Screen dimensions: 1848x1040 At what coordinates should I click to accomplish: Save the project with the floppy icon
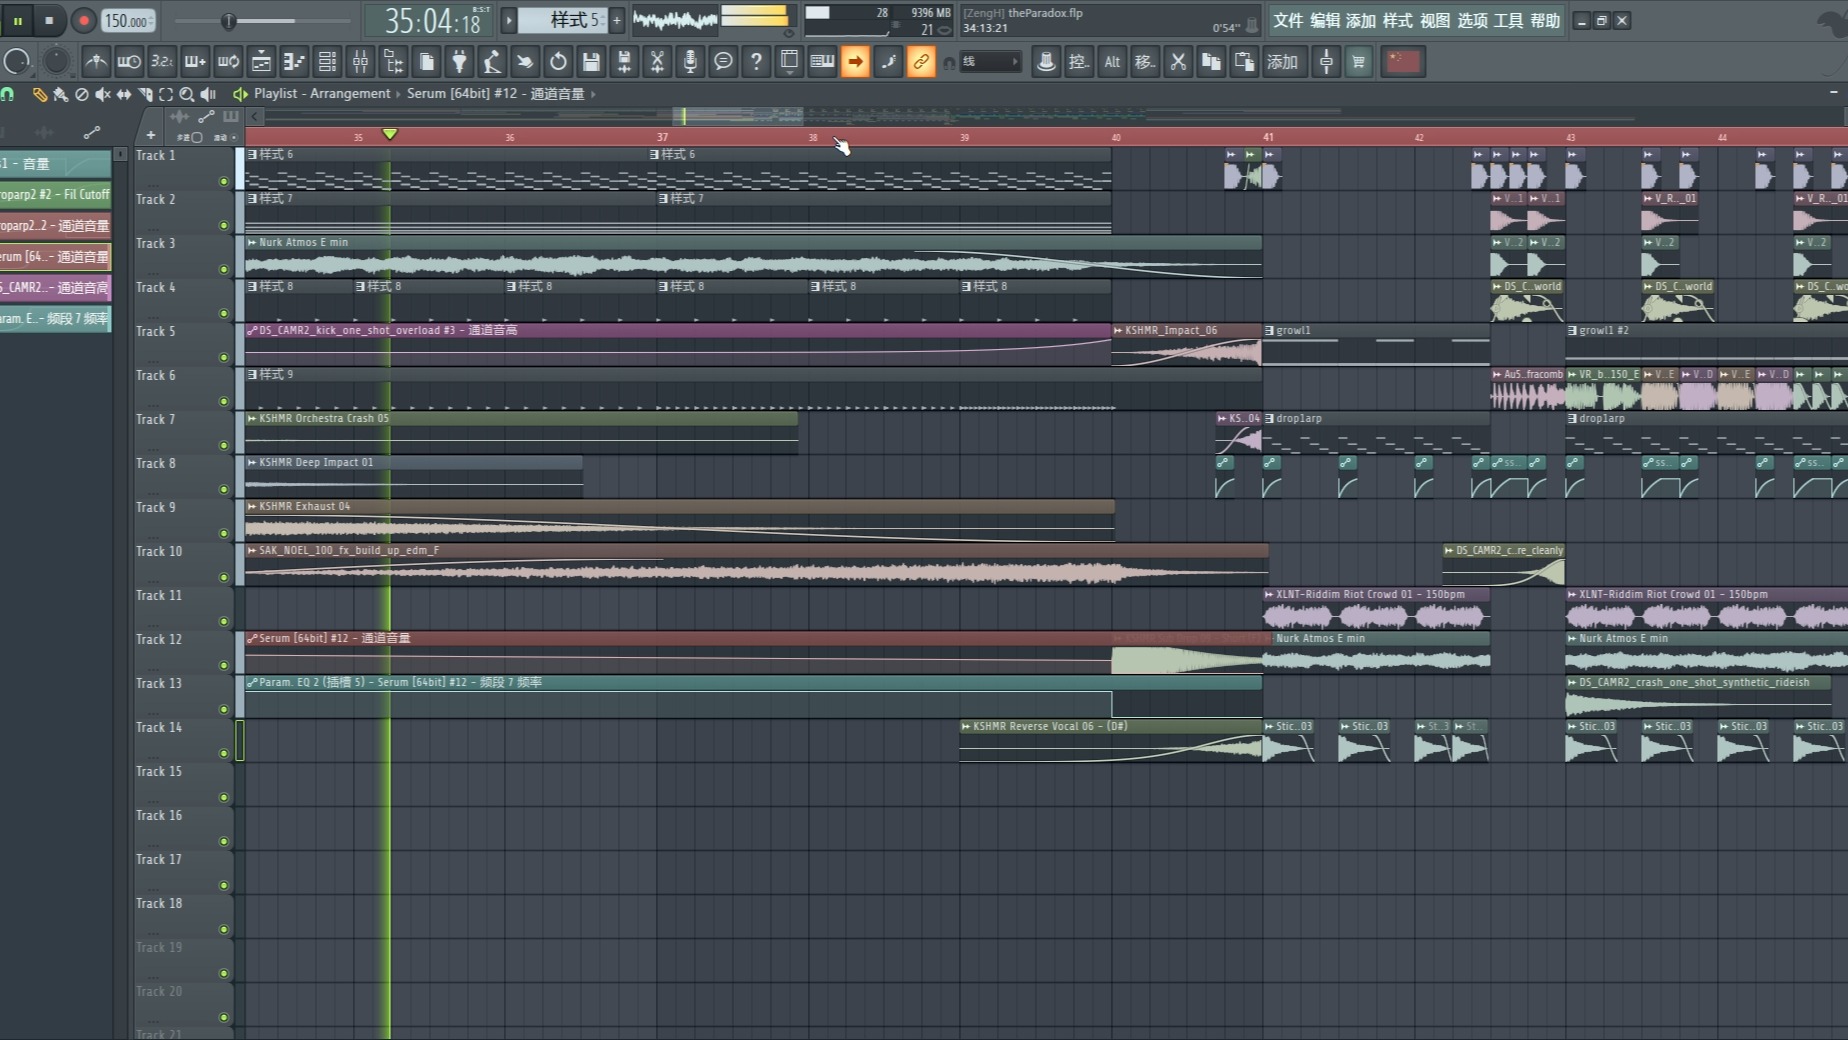pos(591,62)
